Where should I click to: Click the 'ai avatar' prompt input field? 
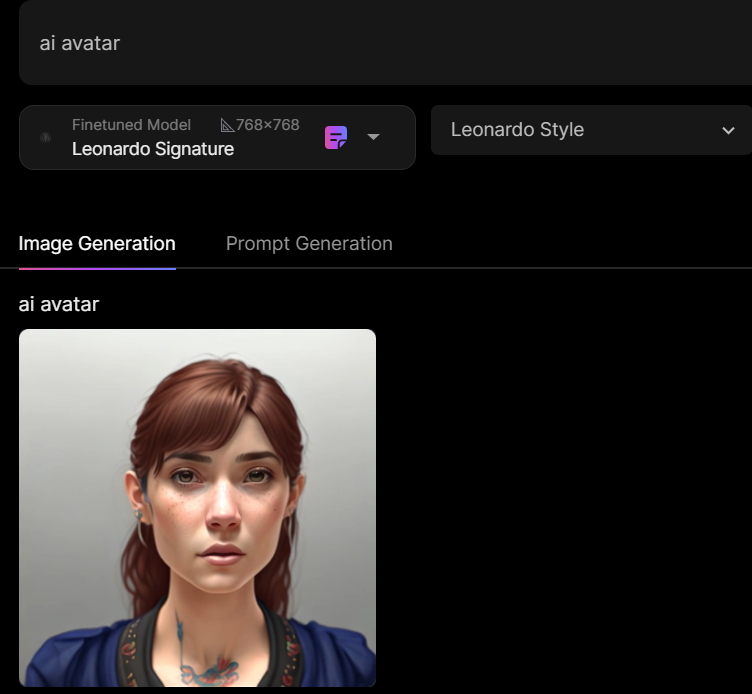click(386, 43)
